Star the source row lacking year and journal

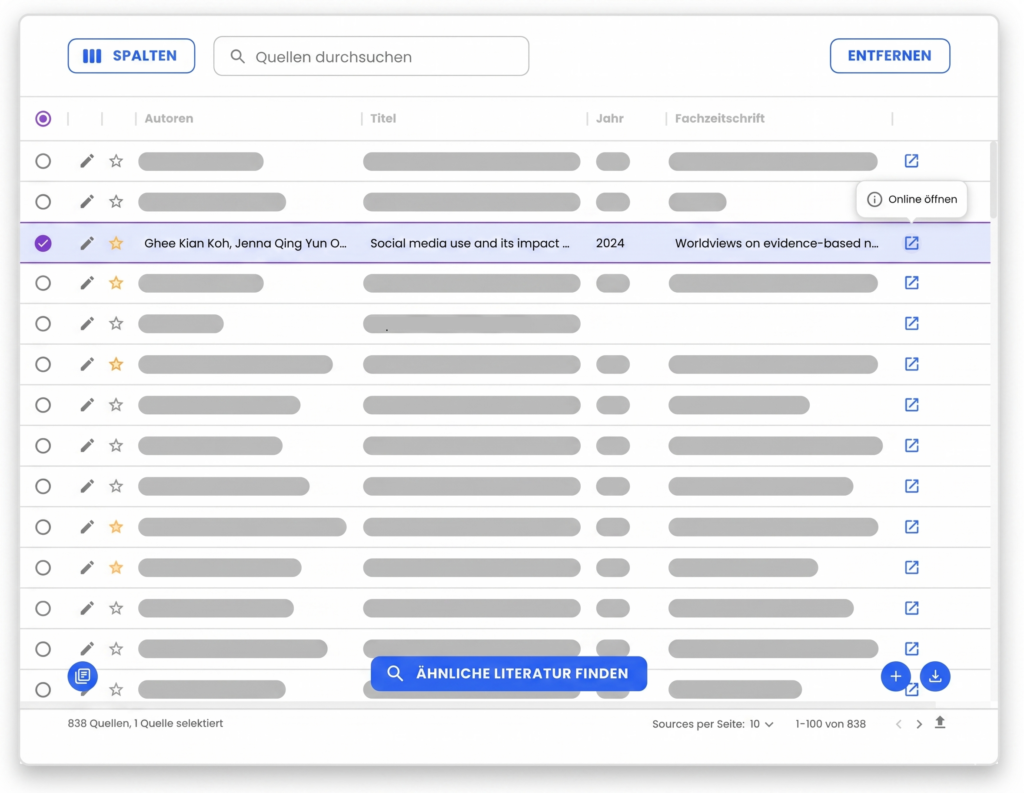(x=116, y=323)
